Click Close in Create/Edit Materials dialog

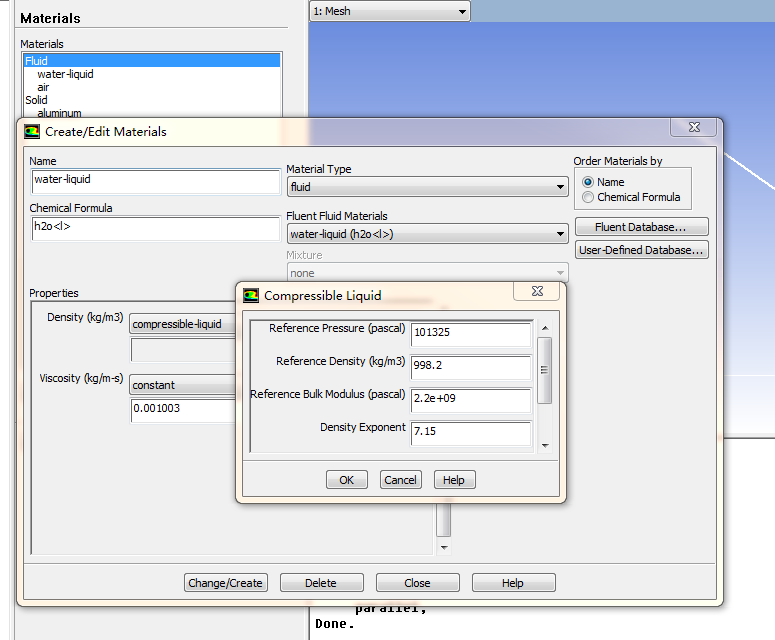click(417, 583)
